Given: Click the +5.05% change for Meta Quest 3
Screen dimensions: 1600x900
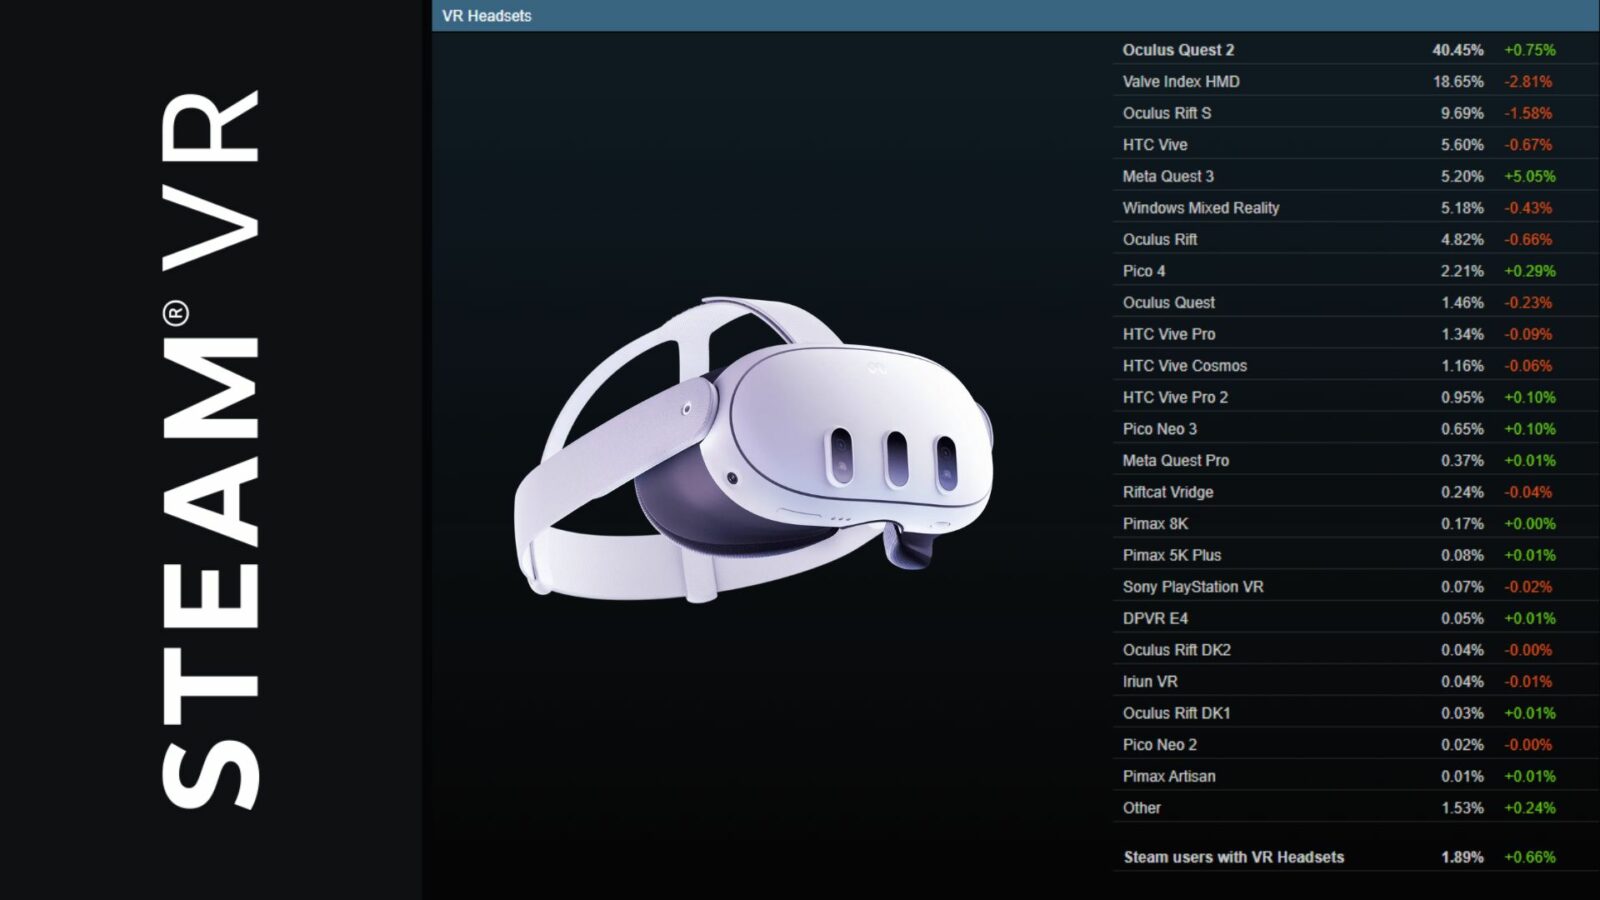Looking at the screenshot, I should click(1529, 176).
